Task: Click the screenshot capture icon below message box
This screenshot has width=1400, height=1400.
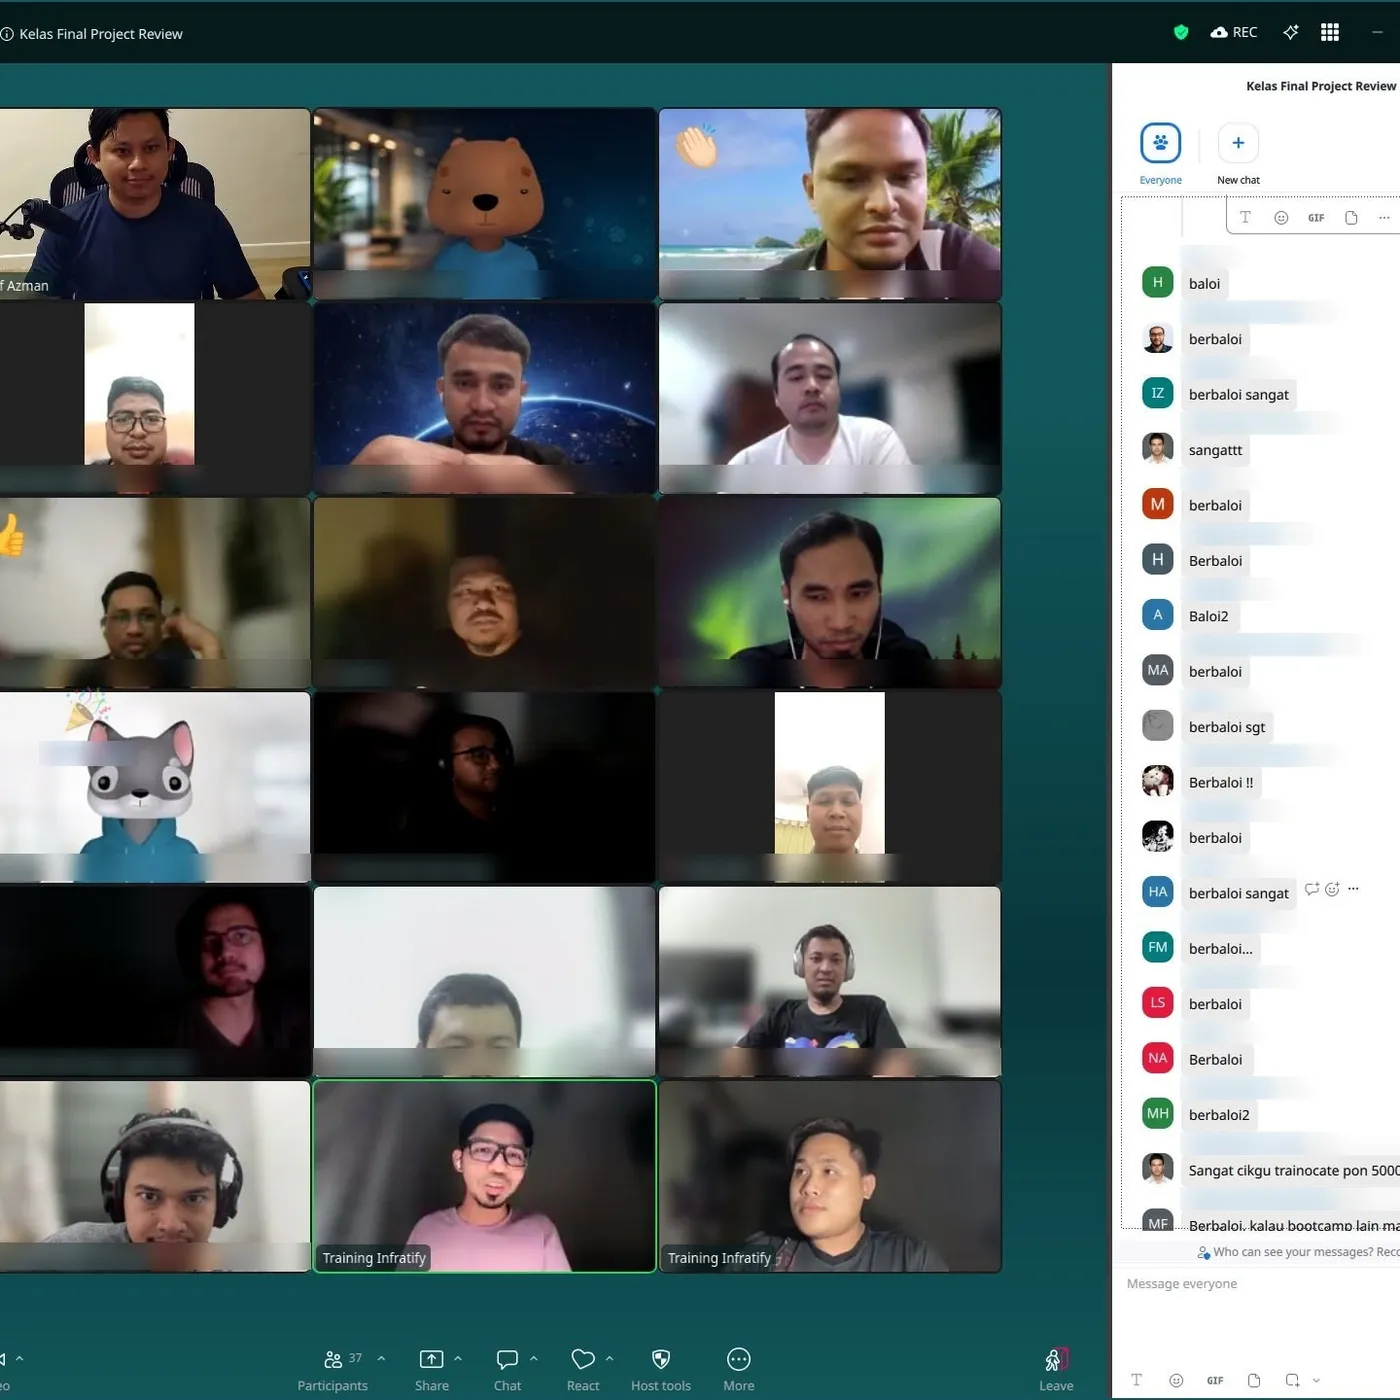Action: [1292, 1380]
